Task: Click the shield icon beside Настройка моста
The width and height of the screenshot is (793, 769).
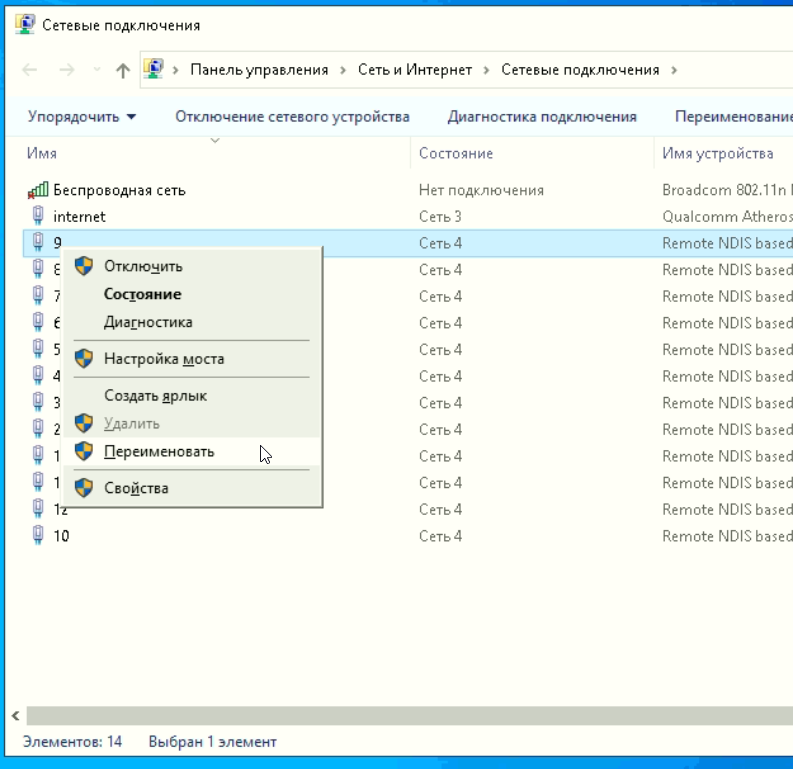Action: click(x=84, y=358)
